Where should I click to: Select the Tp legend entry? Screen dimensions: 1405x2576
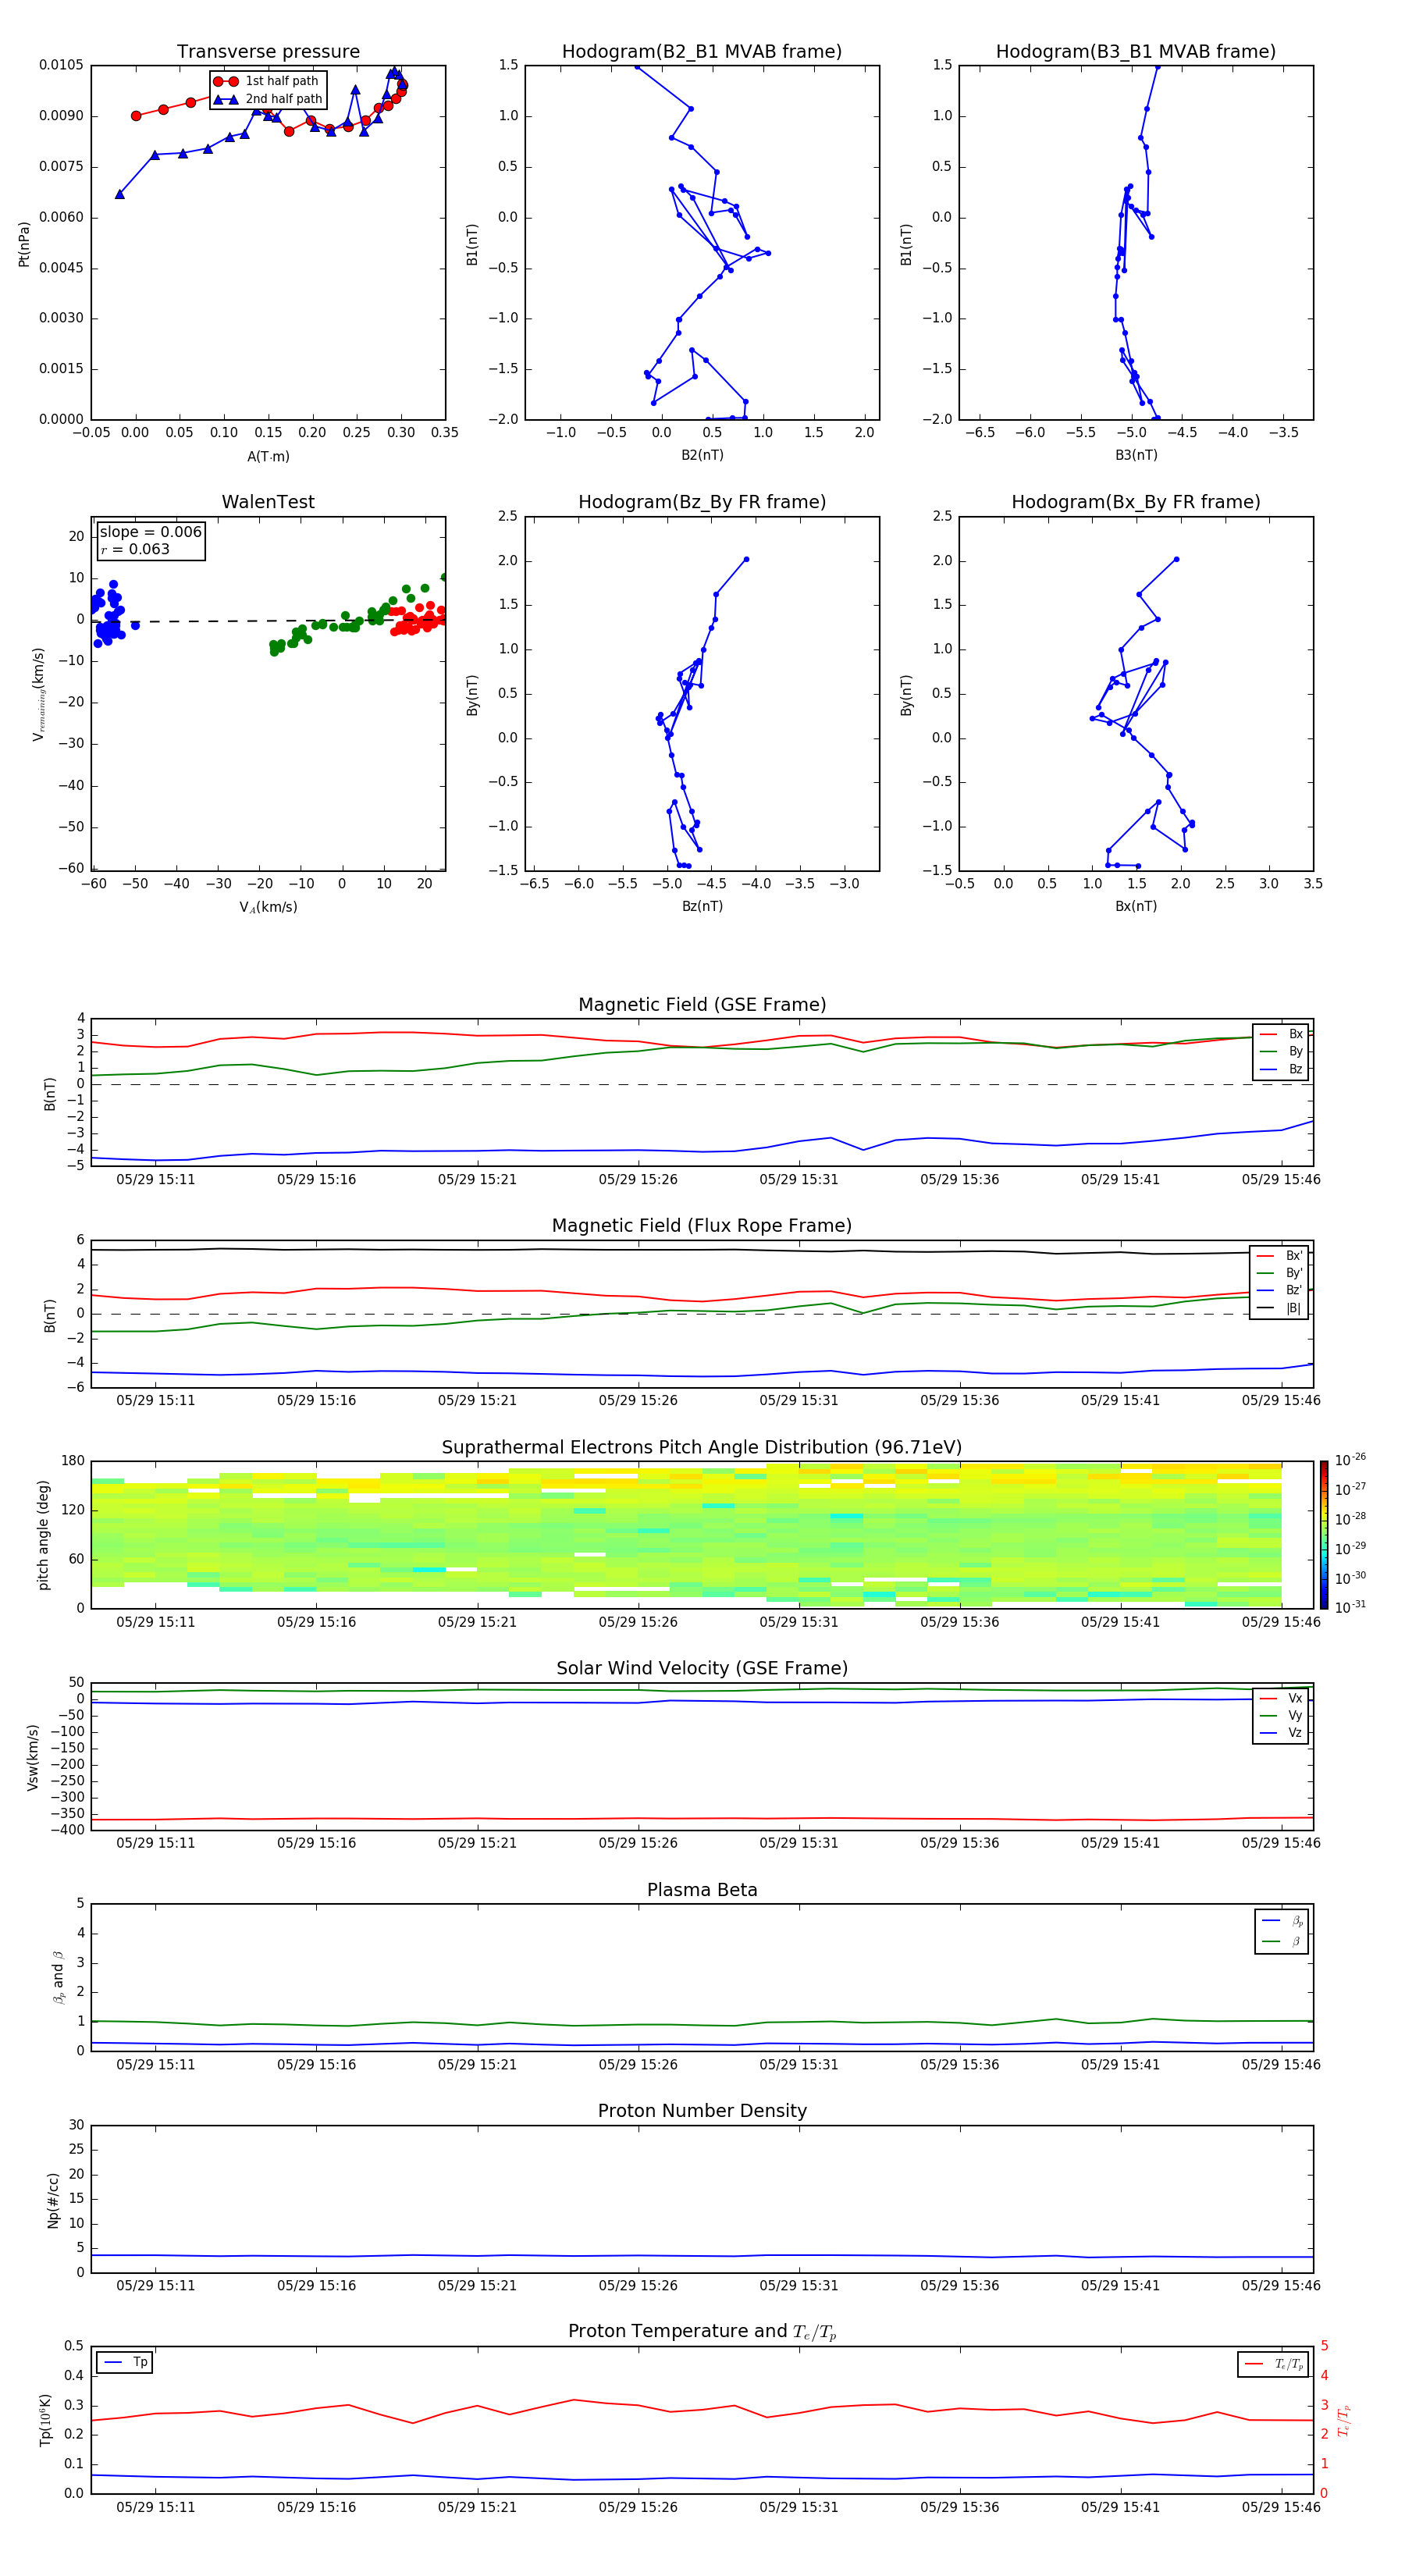click(125, 2362)
